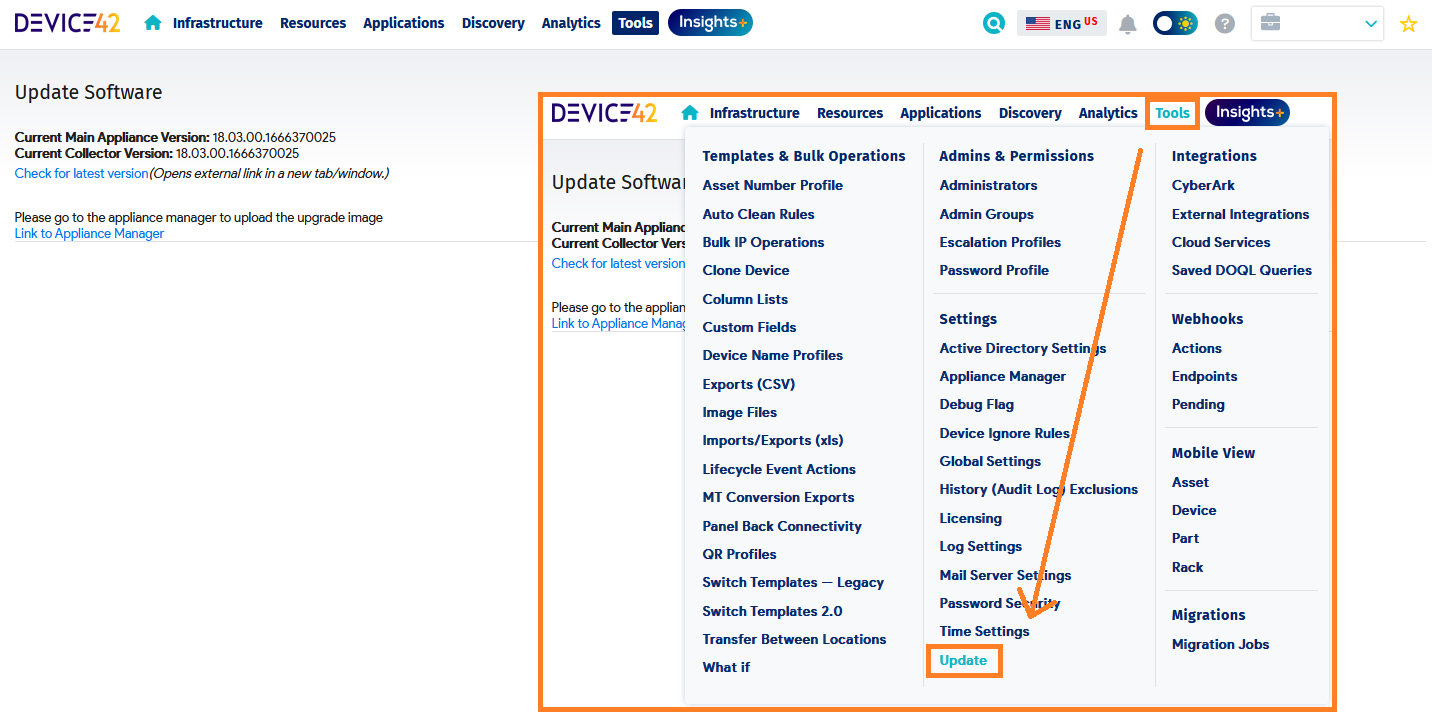This screenshot has height=726, width=1432.
Task: Open the dark-highlighted Tools menu in main top bar
Action: click(635, 23)
